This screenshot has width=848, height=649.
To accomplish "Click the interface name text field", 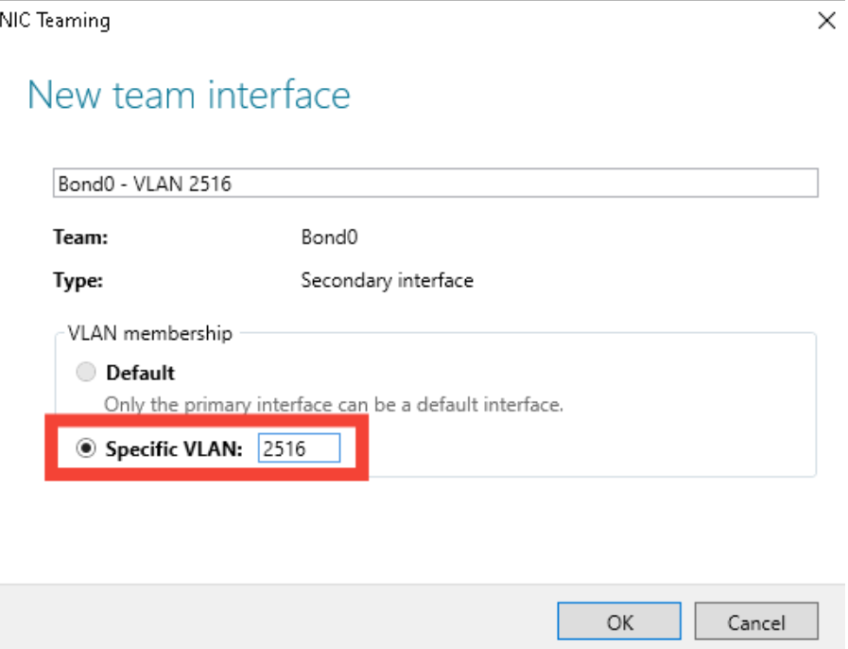I will 434,183.
